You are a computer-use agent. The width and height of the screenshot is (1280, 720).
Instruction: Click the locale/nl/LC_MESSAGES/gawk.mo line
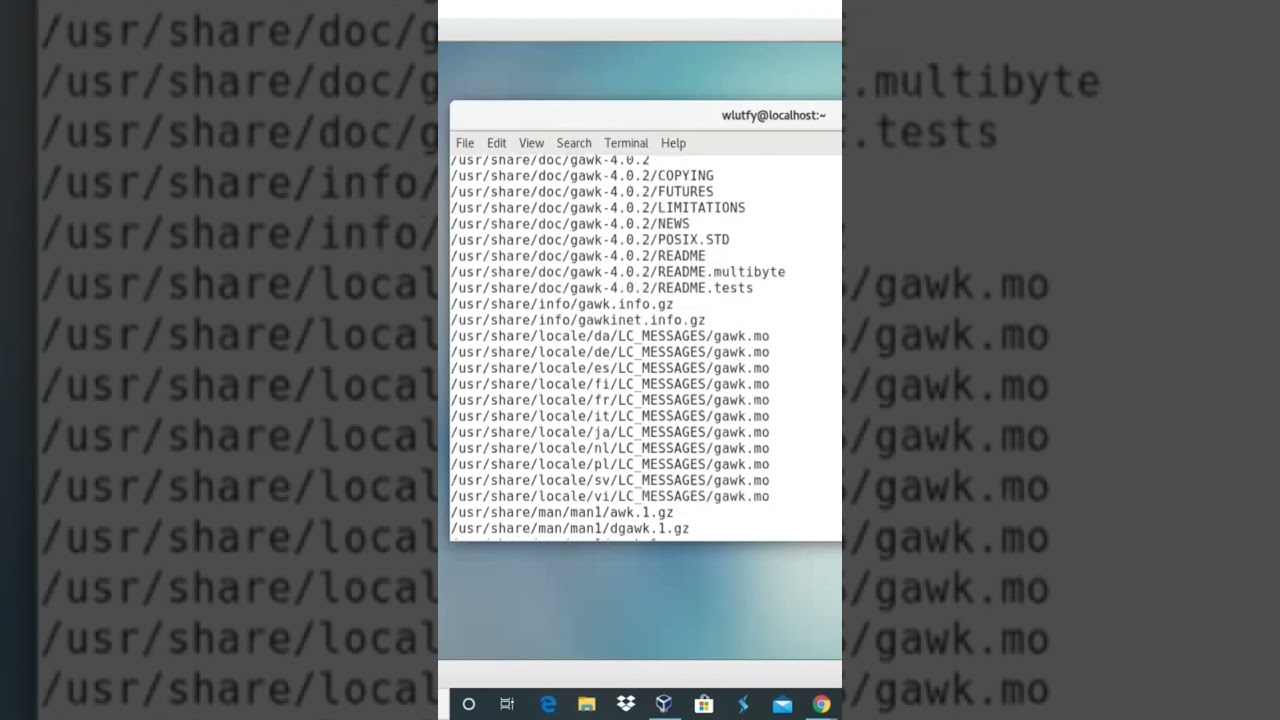(x=610, y=448)
